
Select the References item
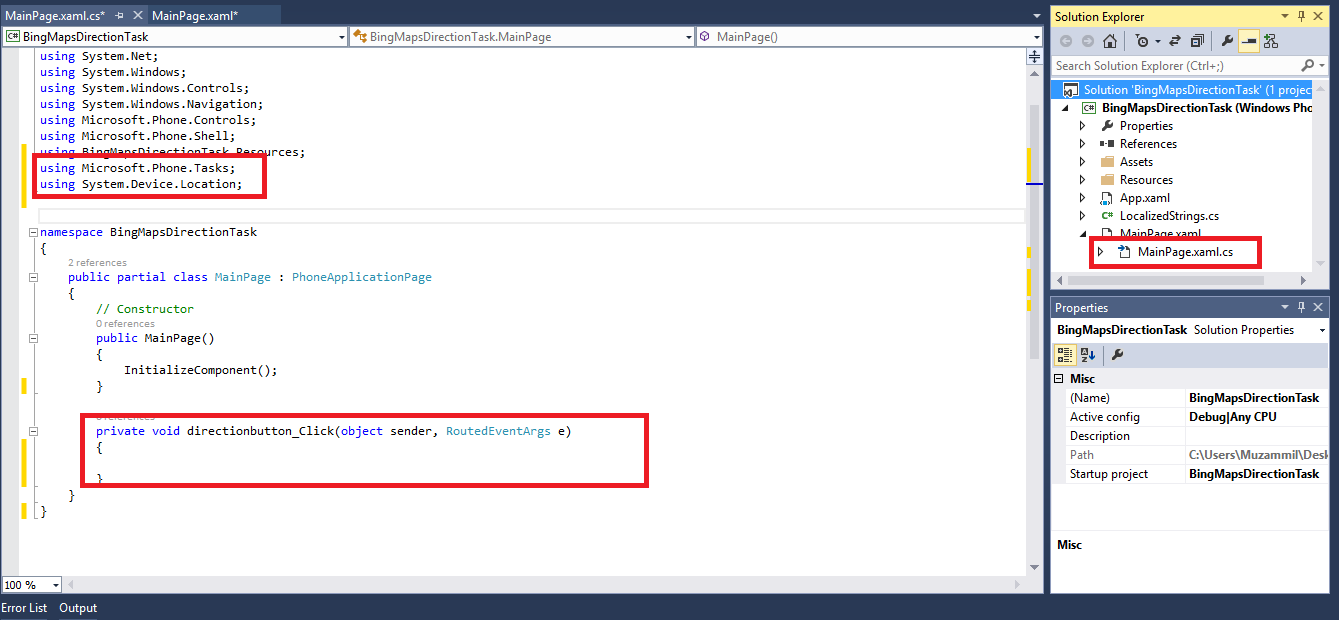click(1148, 144)
